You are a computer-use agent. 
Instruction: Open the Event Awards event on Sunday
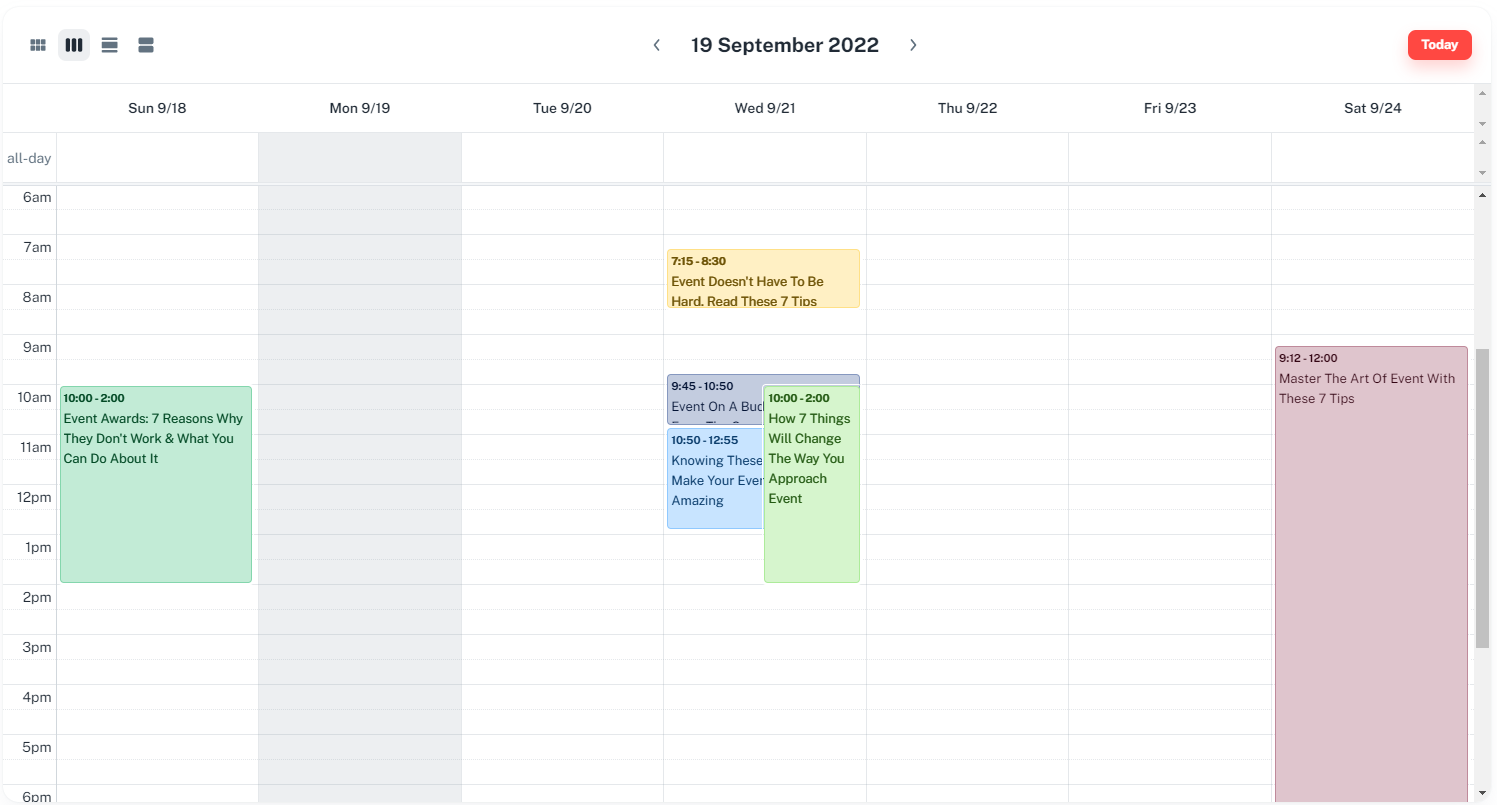click(x=156, y=484)
